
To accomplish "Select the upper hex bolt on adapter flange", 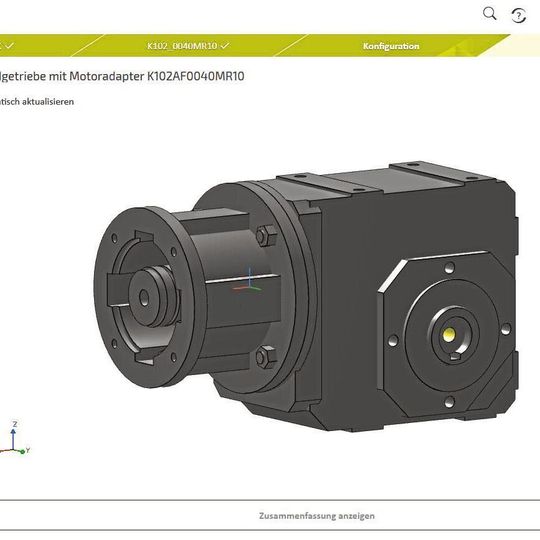I will [266, 235].
